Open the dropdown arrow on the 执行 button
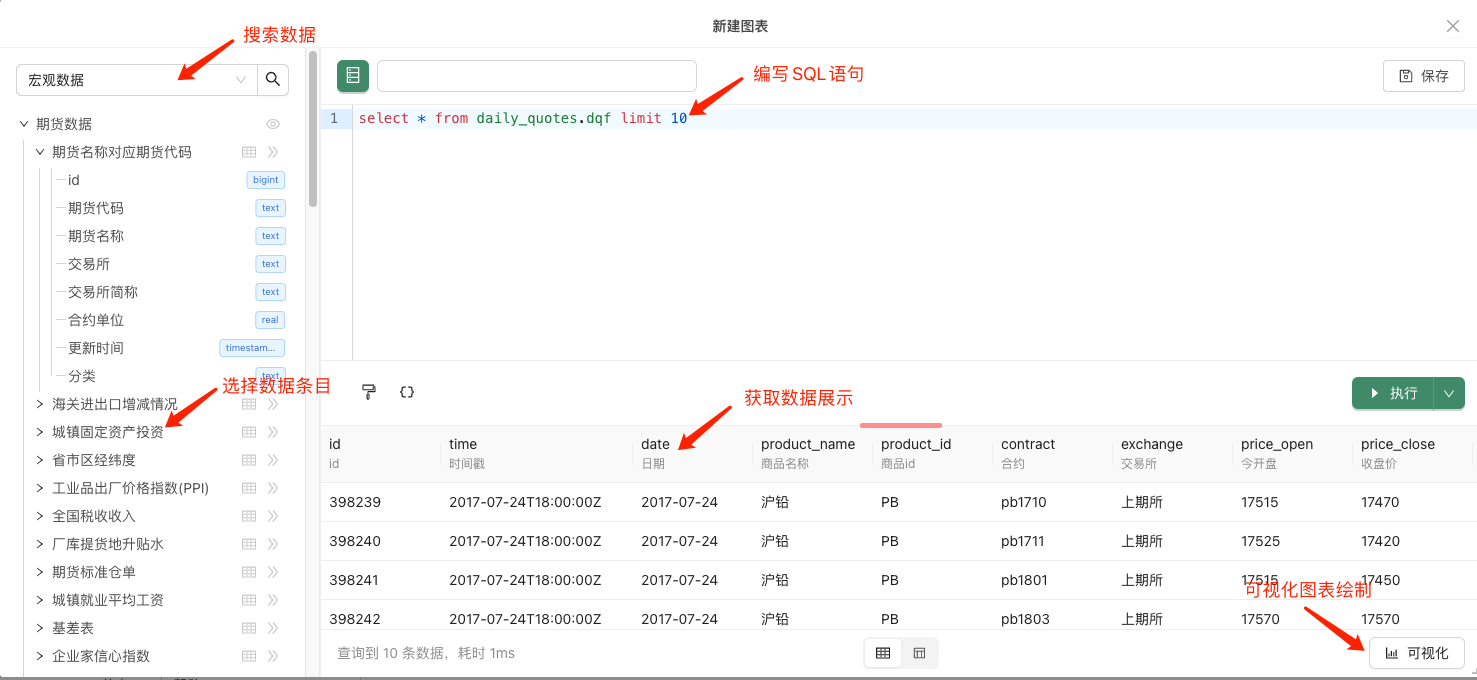This screenshot has height=680, width=1477. pos(1448,393)
